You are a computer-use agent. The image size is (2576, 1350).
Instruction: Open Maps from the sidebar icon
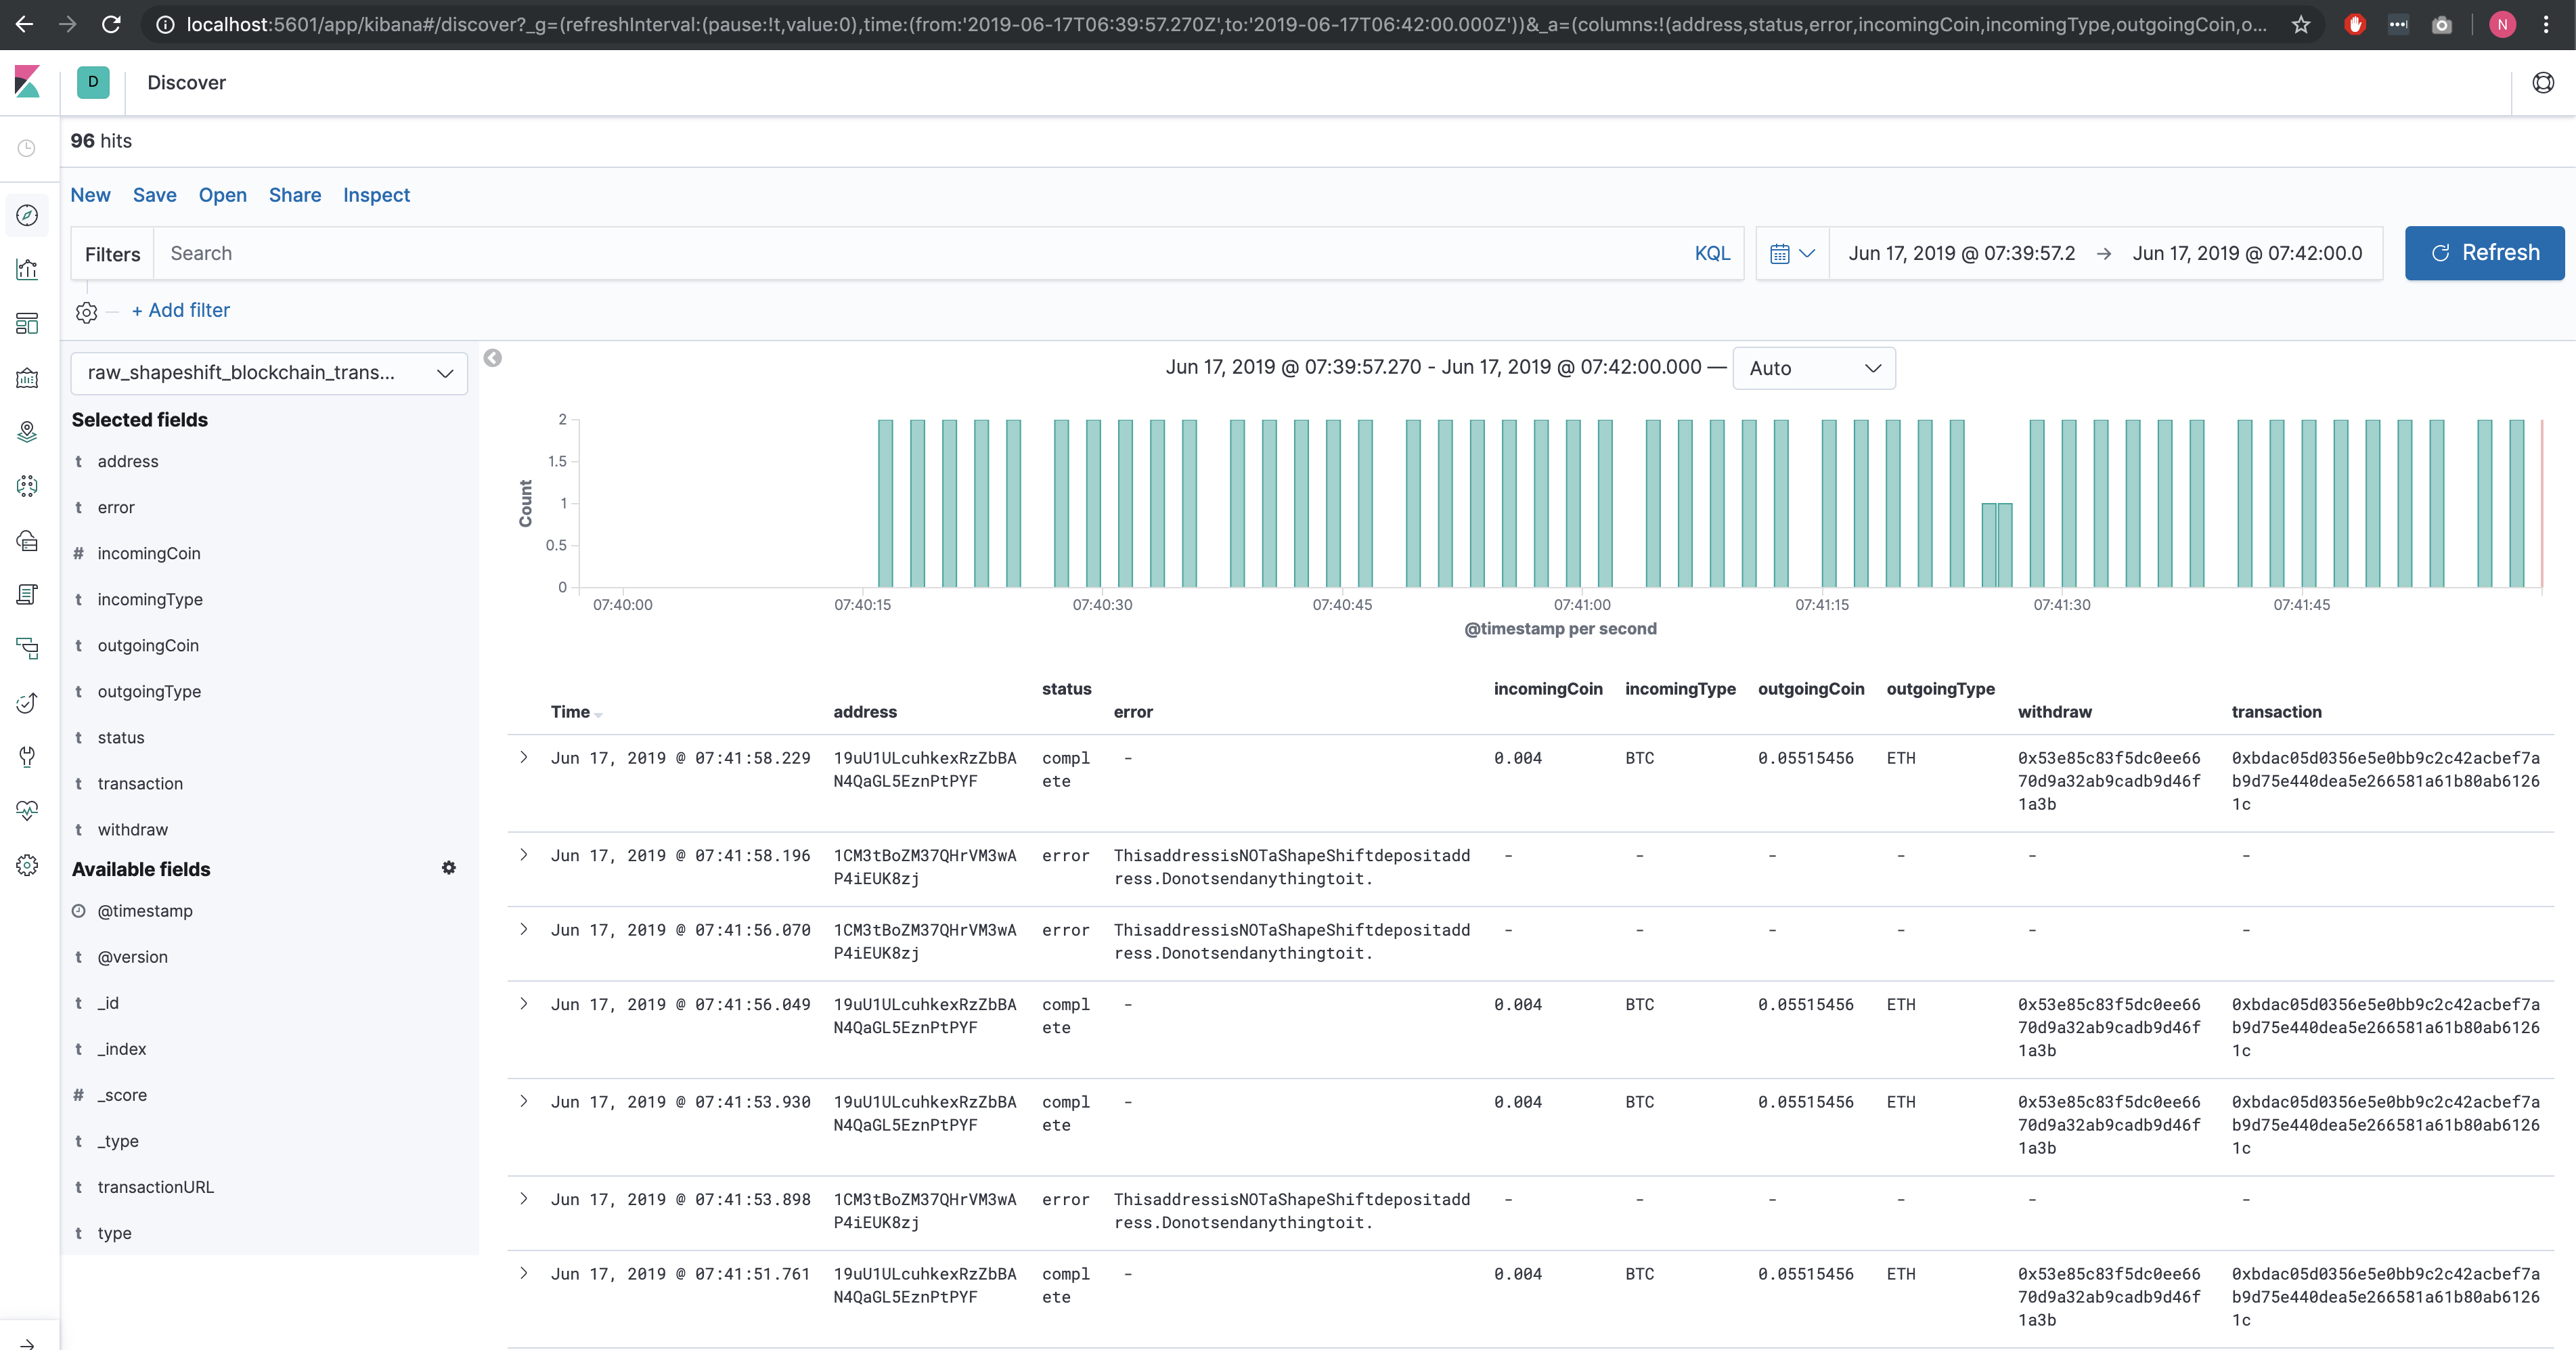coord(27,432)
